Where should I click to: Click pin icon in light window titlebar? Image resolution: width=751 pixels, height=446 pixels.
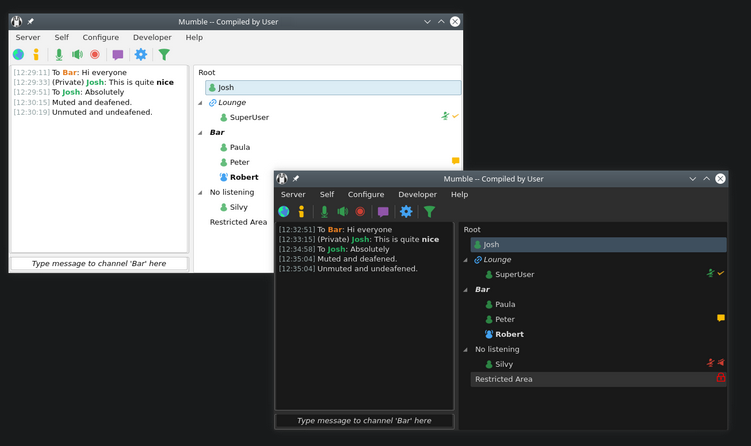(31, 22)
